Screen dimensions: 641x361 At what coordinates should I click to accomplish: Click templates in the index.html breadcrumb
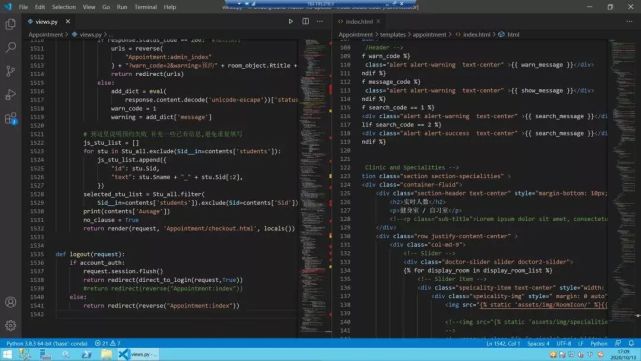tap(392, 35)
